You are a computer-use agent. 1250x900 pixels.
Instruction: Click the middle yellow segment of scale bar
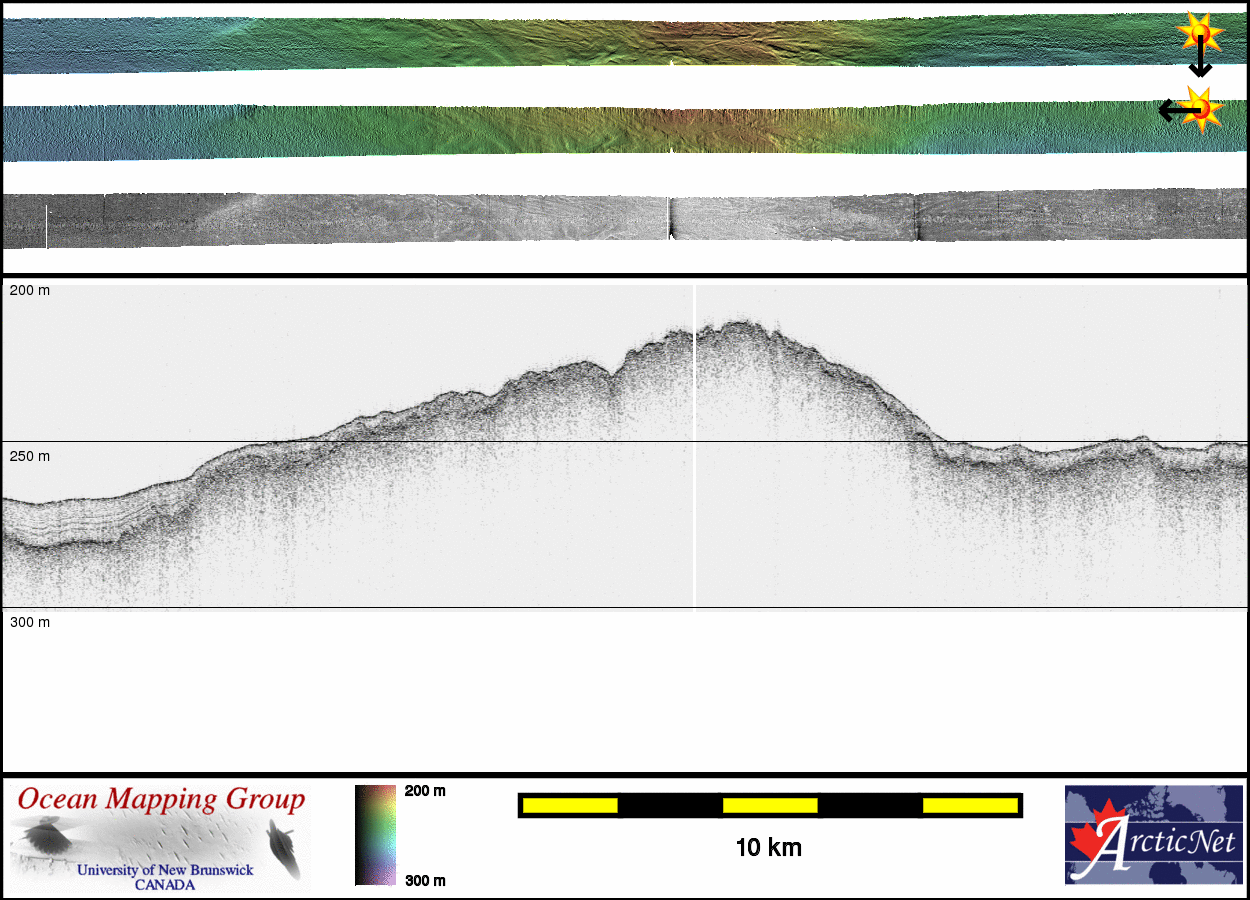coord(769,805)
